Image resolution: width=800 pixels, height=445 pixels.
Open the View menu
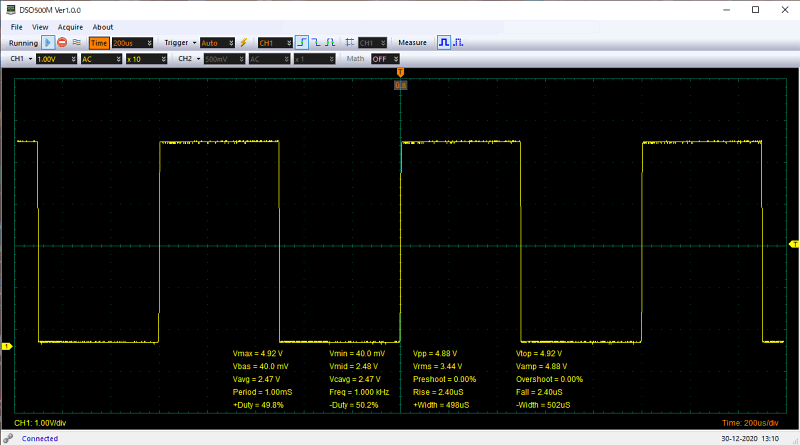40,27
